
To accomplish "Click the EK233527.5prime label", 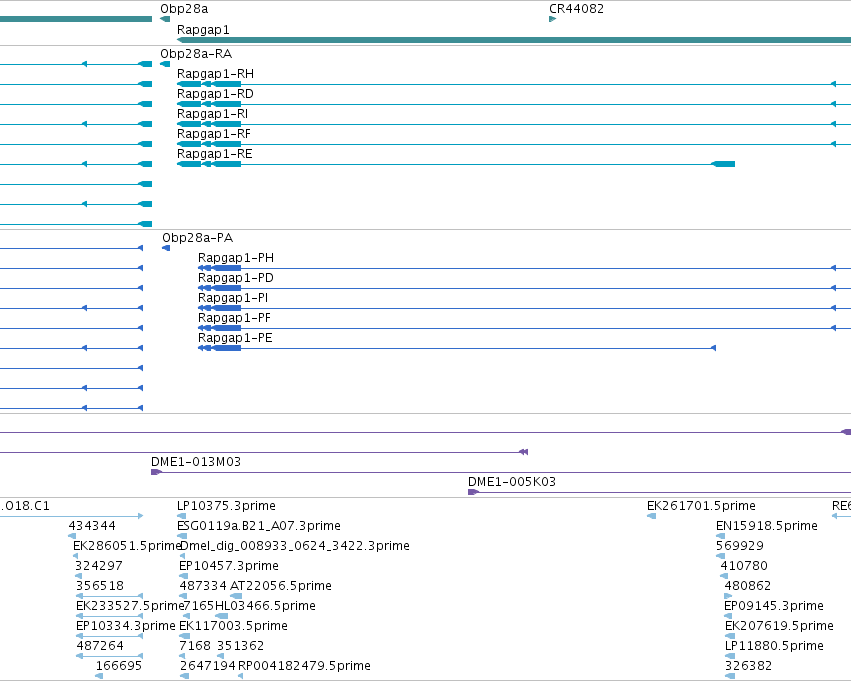I will 130,606.
